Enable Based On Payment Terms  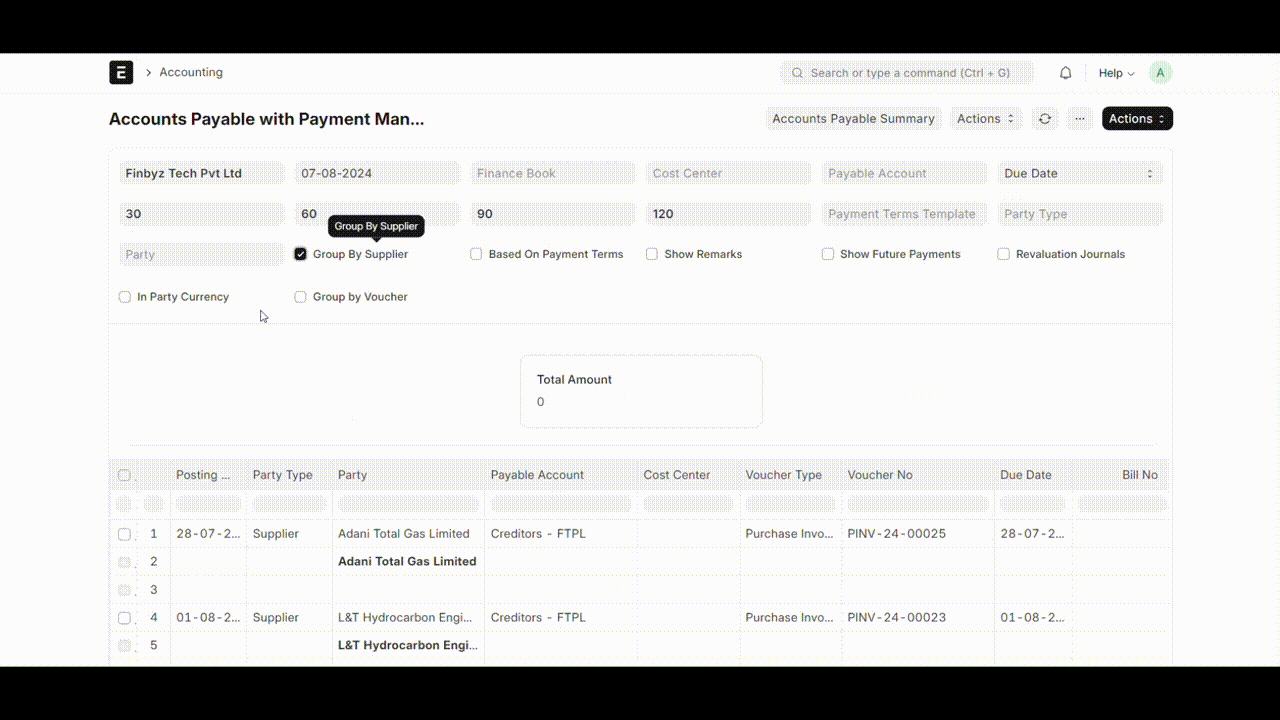(x=476, y=254)
